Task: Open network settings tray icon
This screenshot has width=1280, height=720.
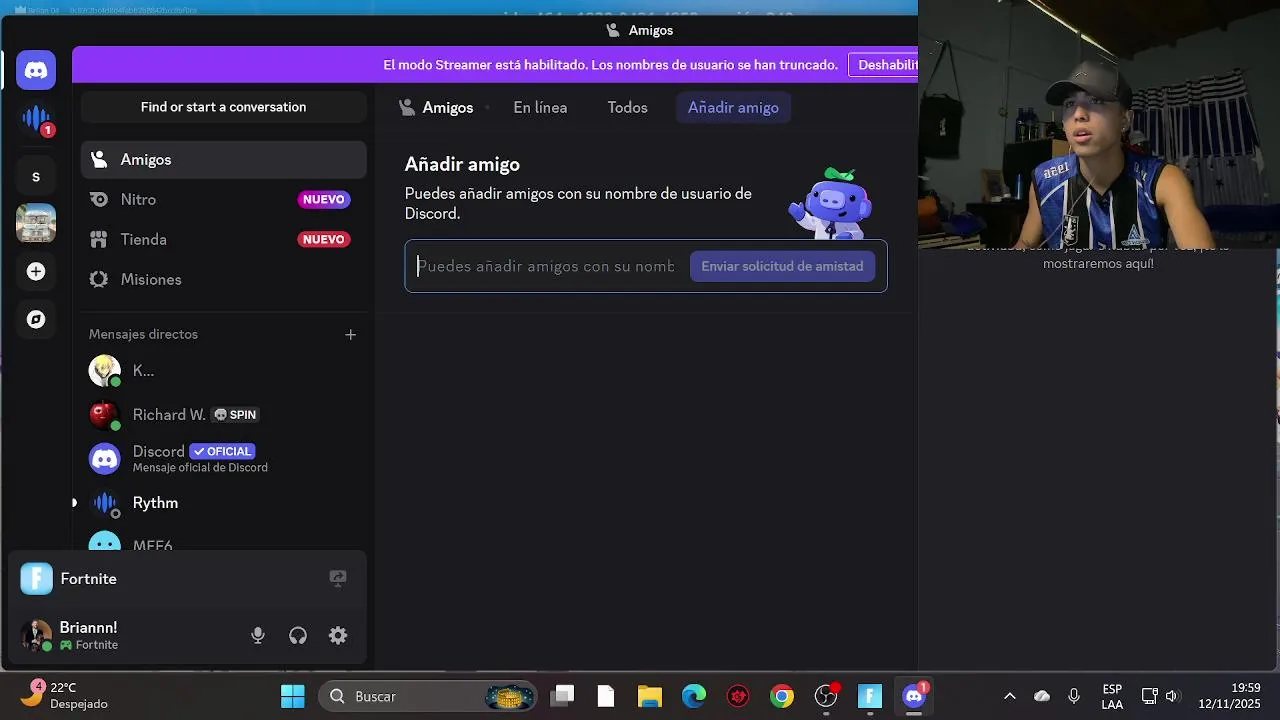Action: coord(1150,696)
